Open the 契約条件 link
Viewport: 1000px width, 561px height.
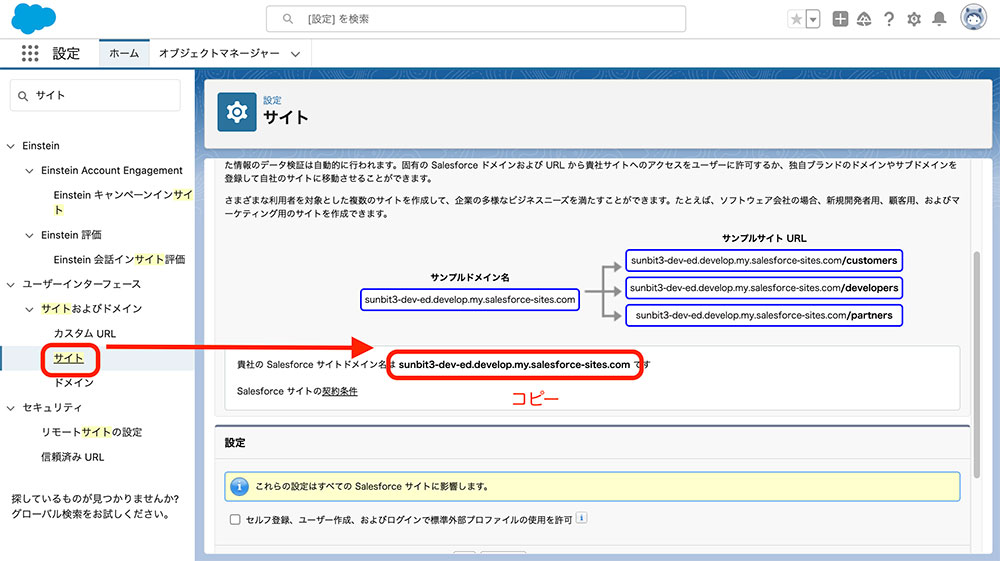[339, 391]
